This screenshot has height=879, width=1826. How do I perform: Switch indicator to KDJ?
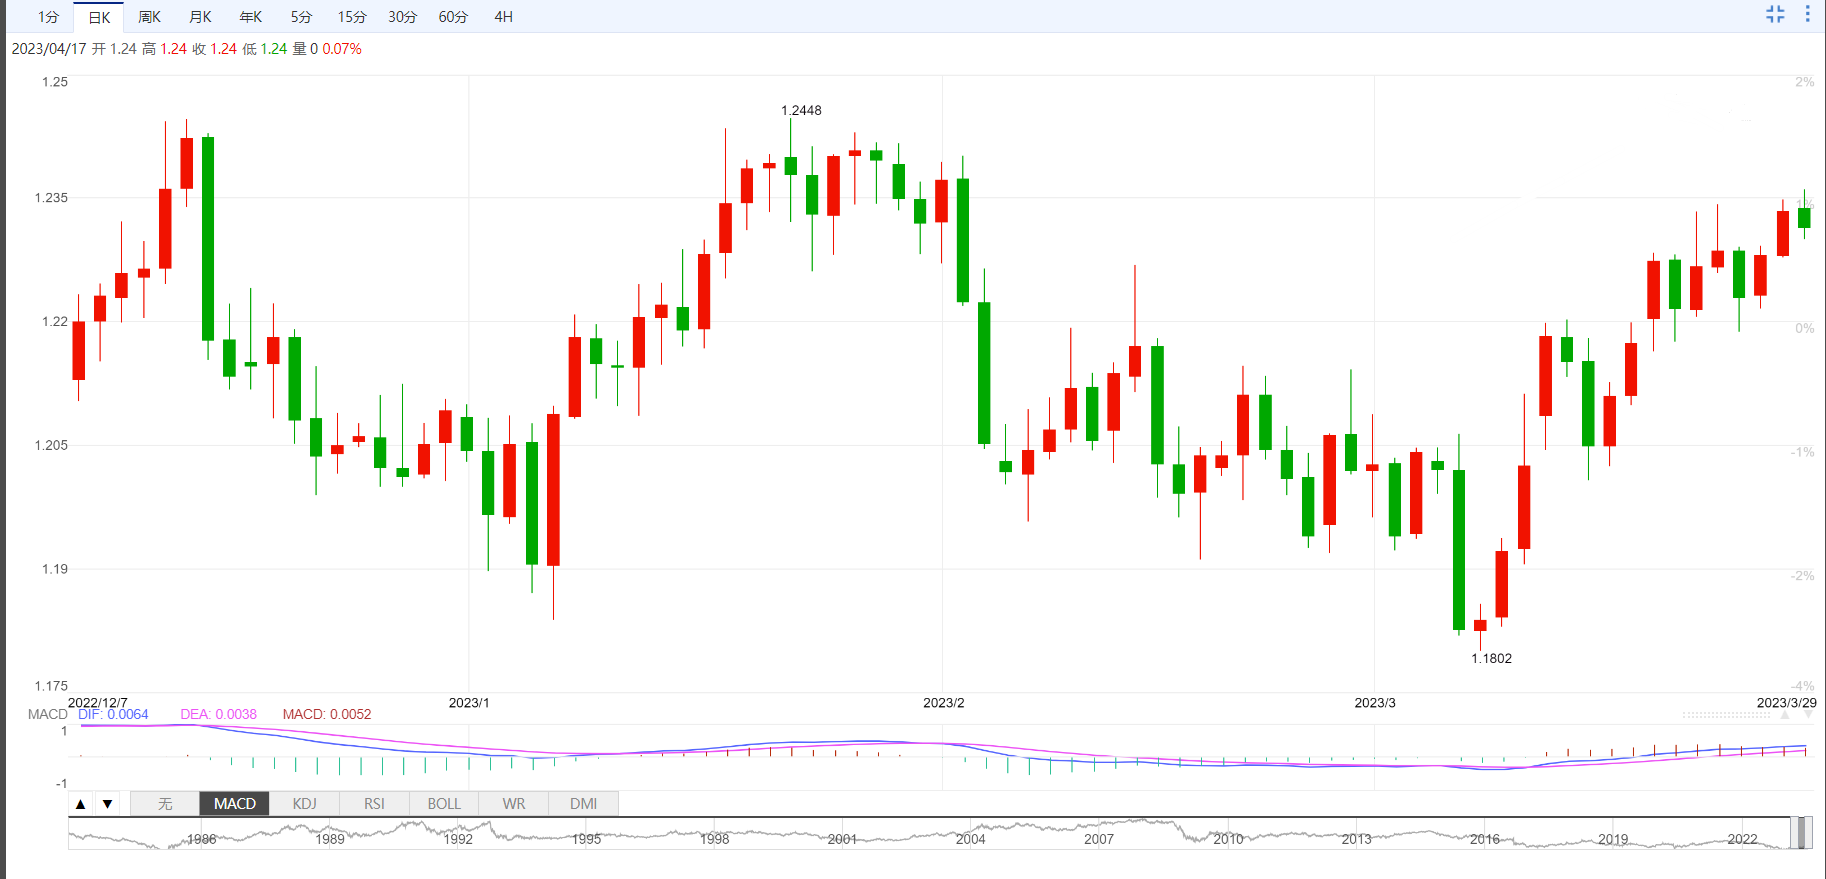305,804
